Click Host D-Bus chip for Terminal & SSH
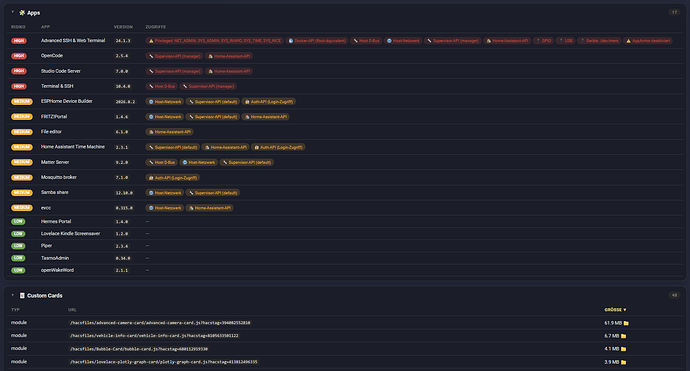The height and width of the screenshot is (371, 690). [162, 86]
